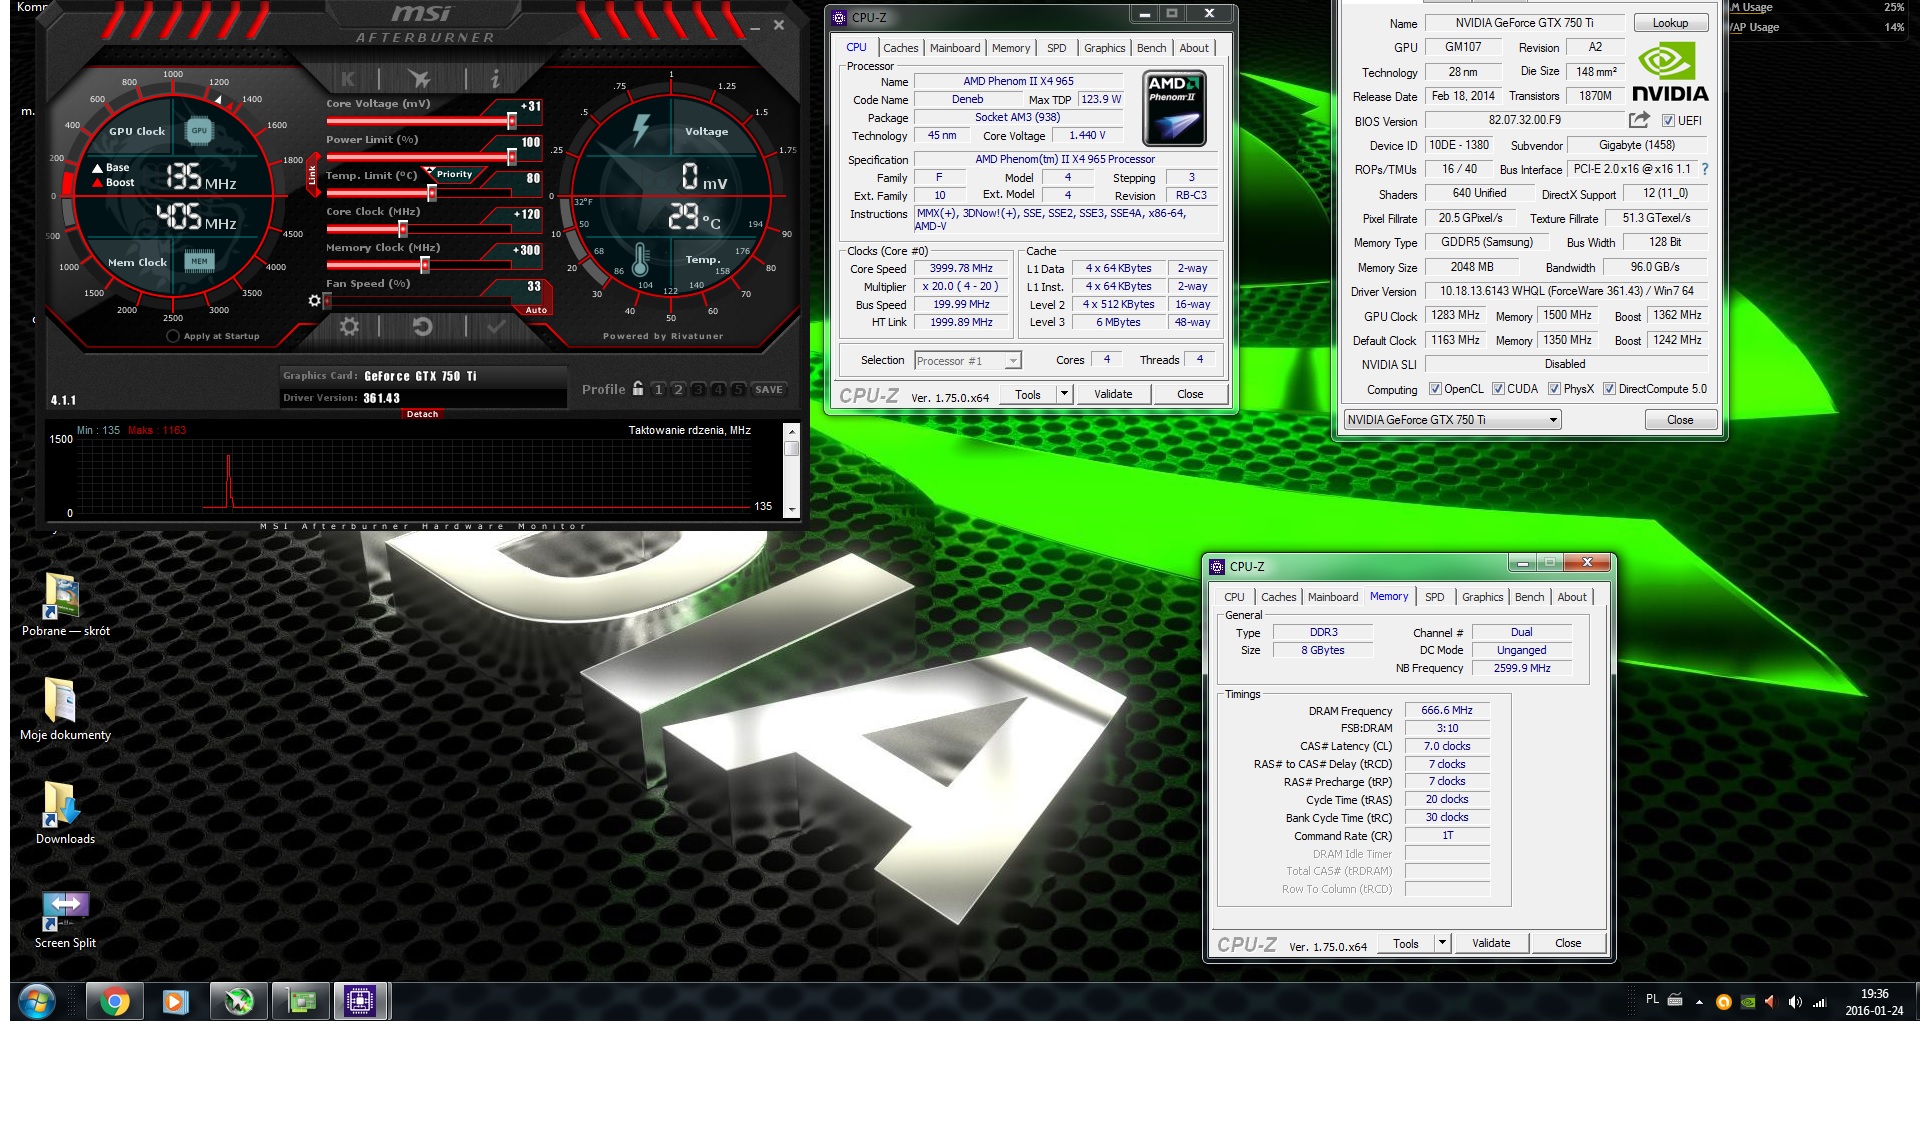Expand the Tools dropdown arrow in CPU-Z
This screenshot has width=1920, height=1143.
(1064, 394)
